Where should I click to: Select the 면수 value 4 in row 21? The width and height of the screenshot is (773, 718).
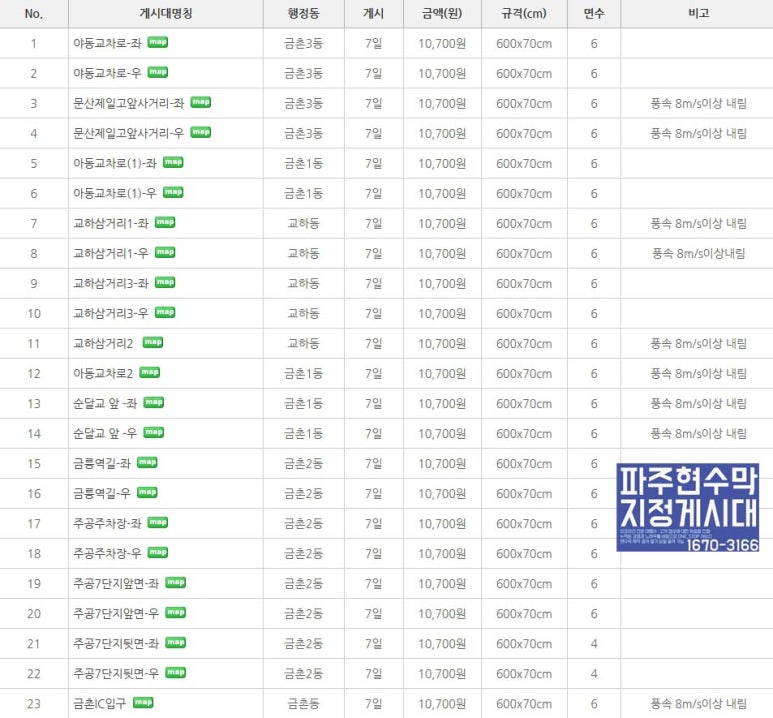coord(594,644)
